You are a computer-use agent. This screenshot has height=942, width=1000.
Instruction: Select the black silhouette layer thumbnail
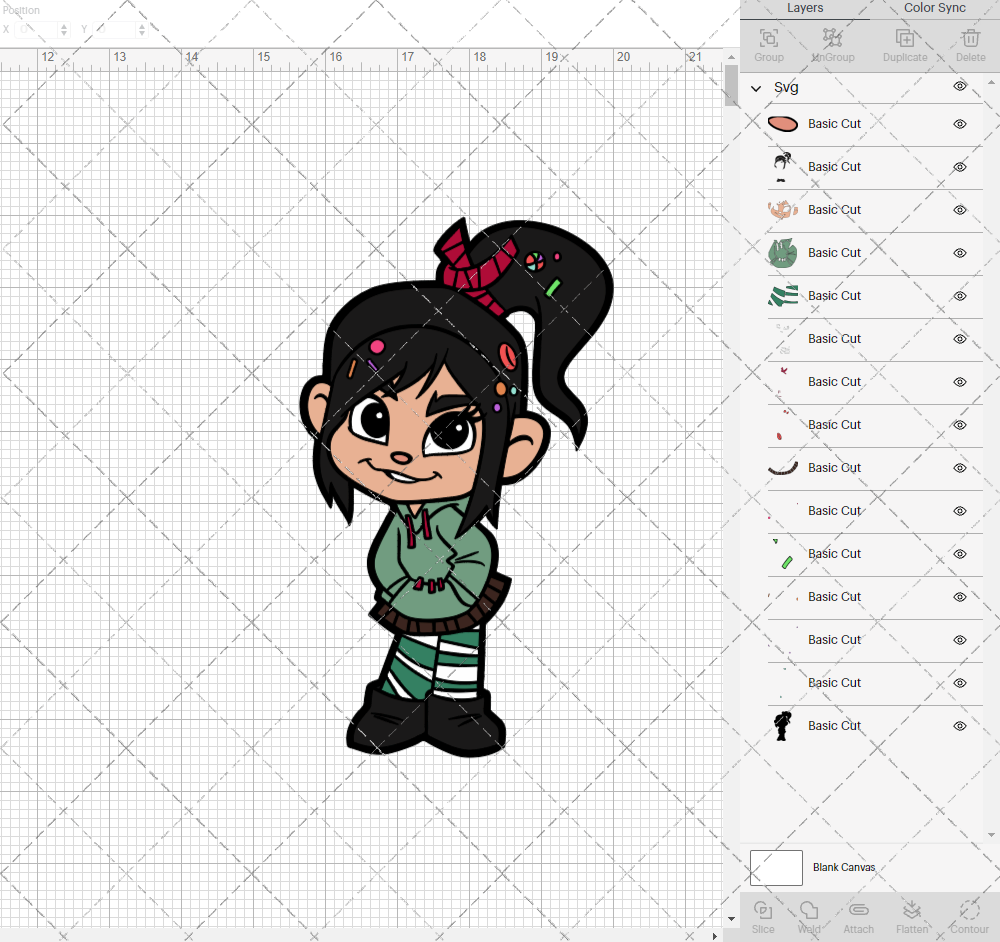783,726
